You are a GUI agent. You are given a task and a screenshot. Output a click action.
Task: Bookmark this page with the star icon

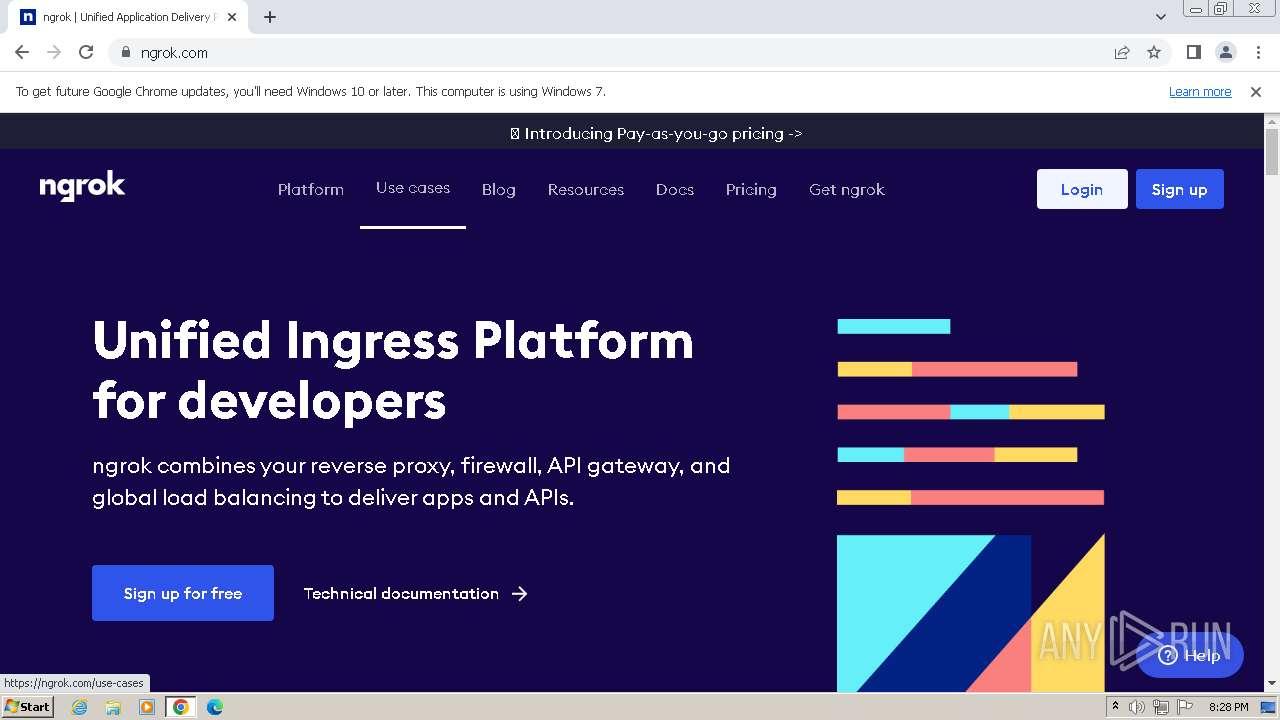click(x=1154, y=52)
